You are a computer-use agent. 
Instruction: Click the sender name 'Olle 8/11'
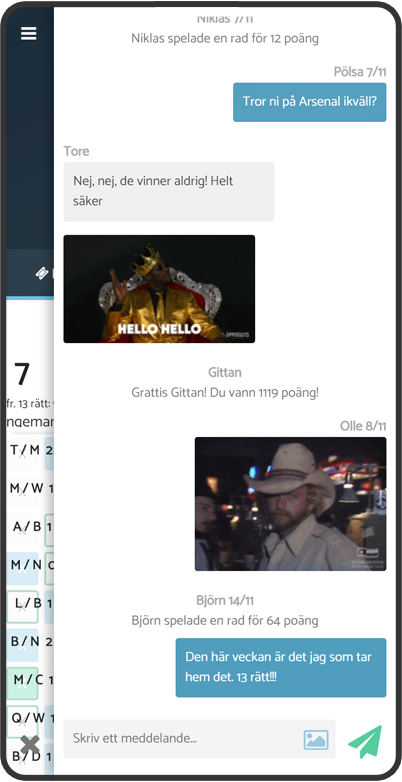(x=363, y=426)
